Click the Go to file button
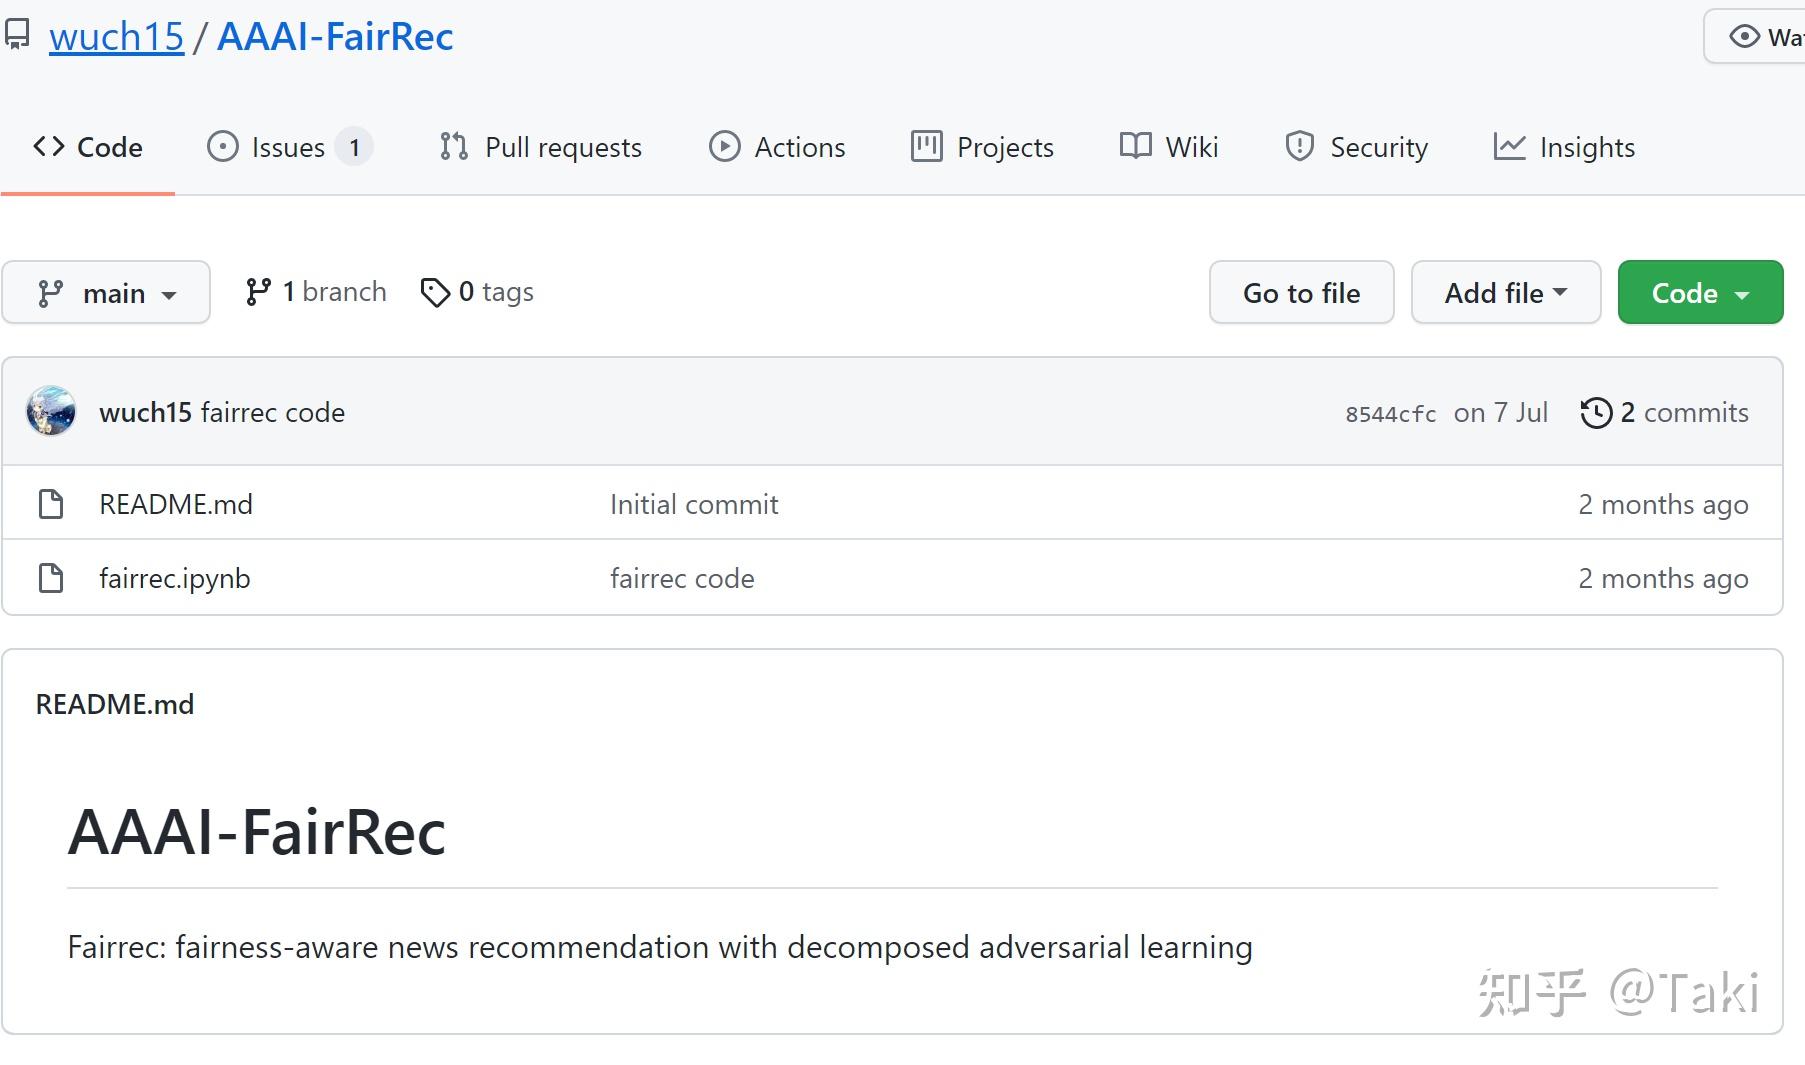1805x1065 pixels. [1302, 292]
